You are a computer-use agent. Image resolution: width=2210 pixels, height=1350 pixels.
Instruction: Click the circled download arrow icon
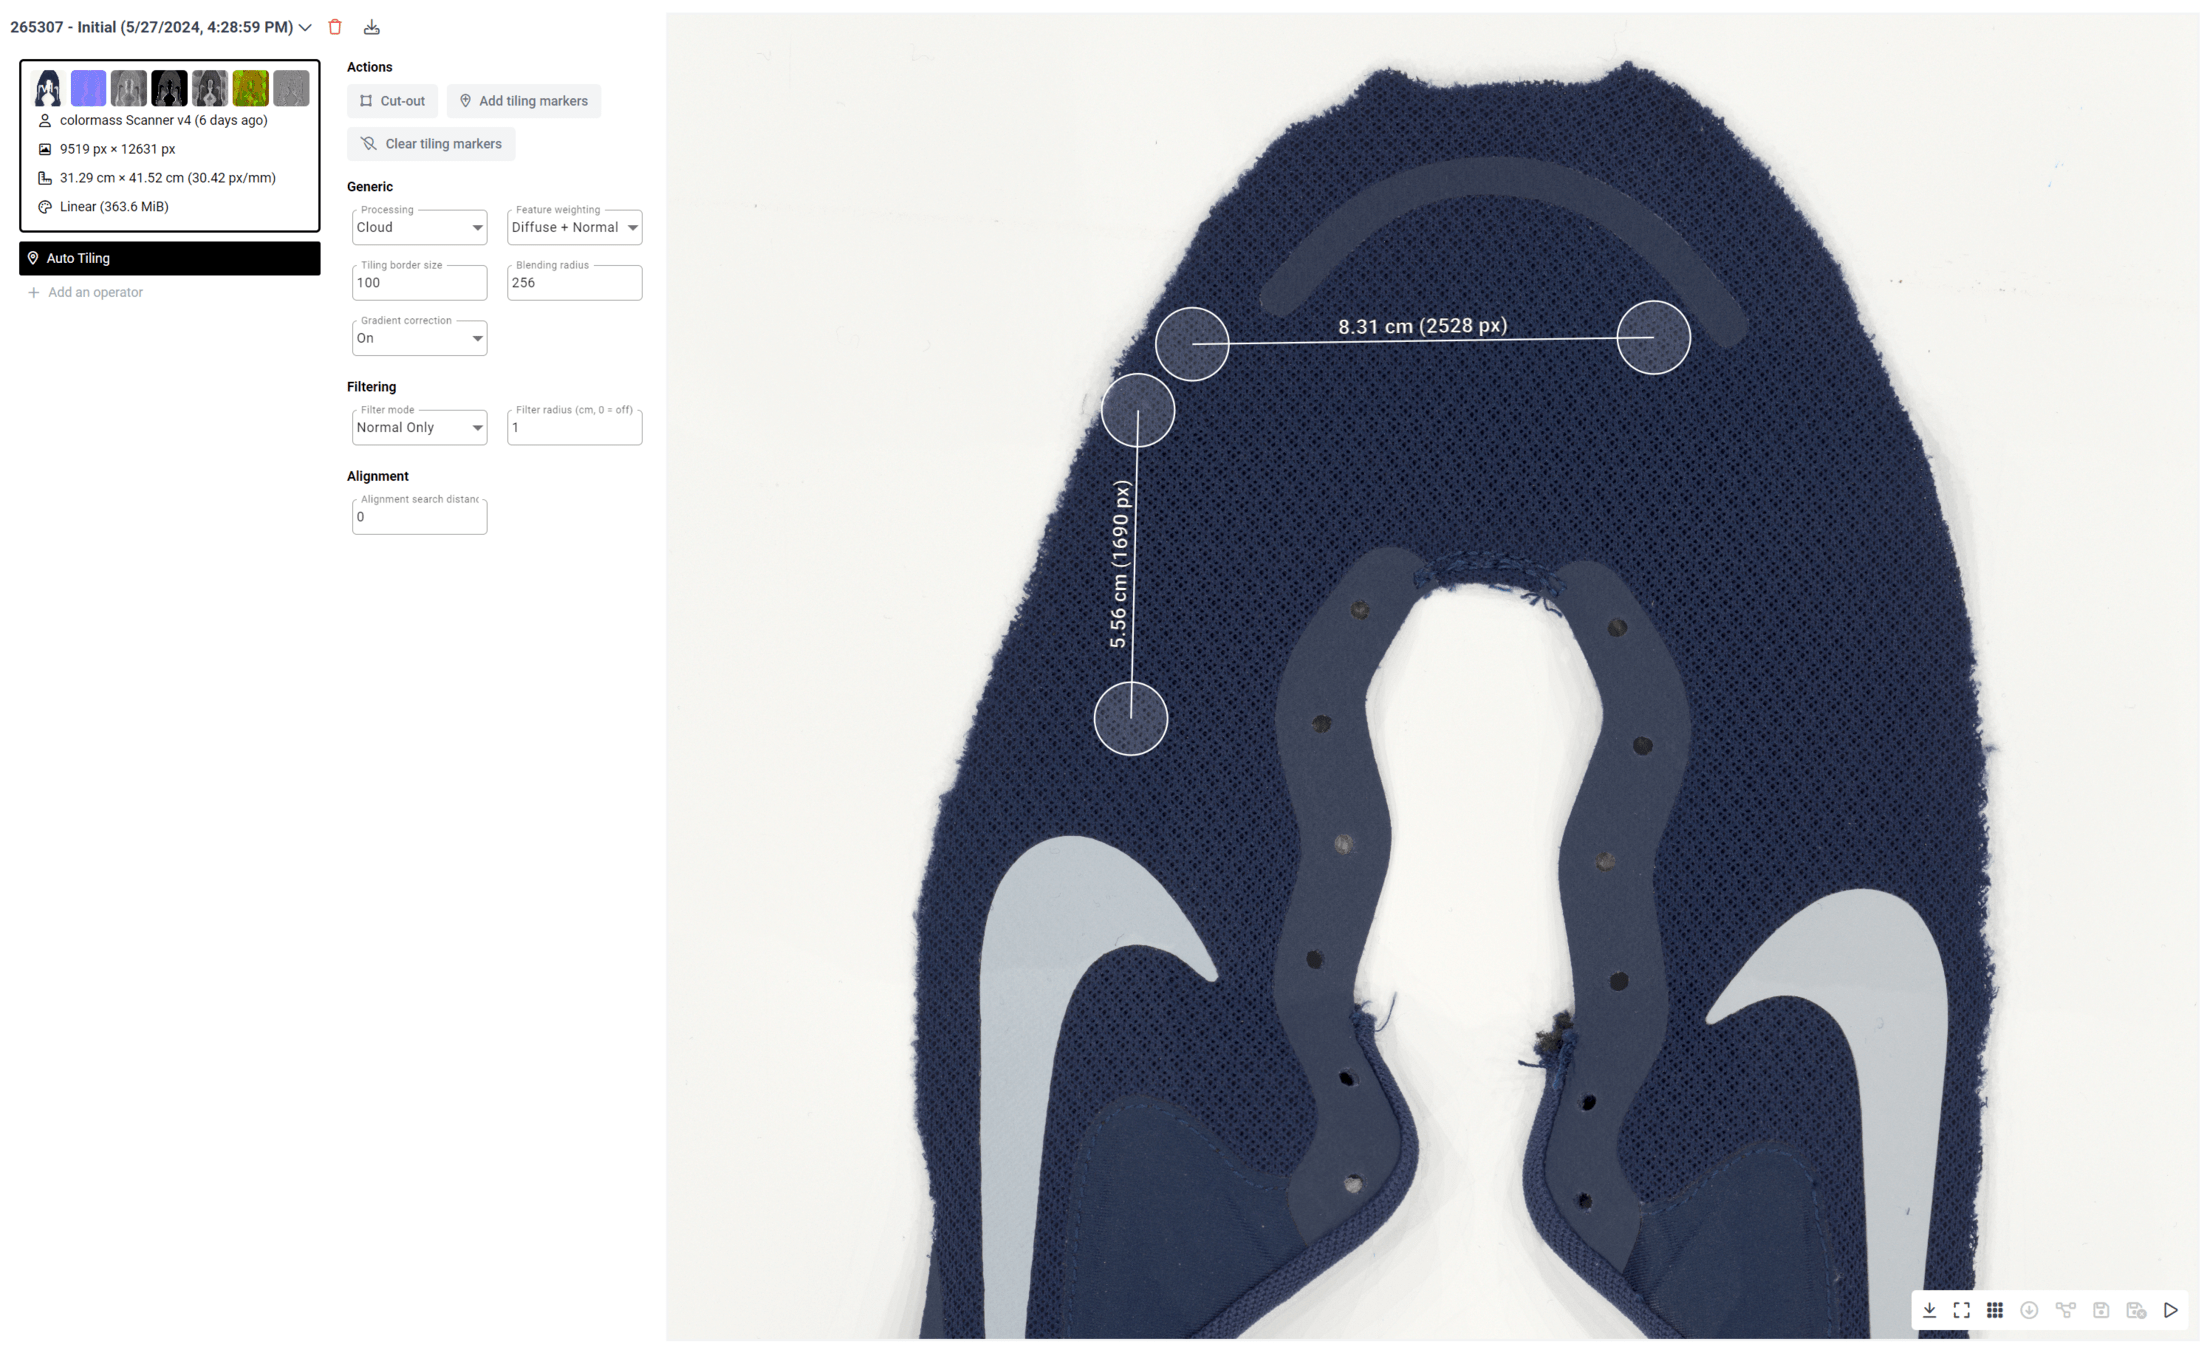point(2029,1310)
